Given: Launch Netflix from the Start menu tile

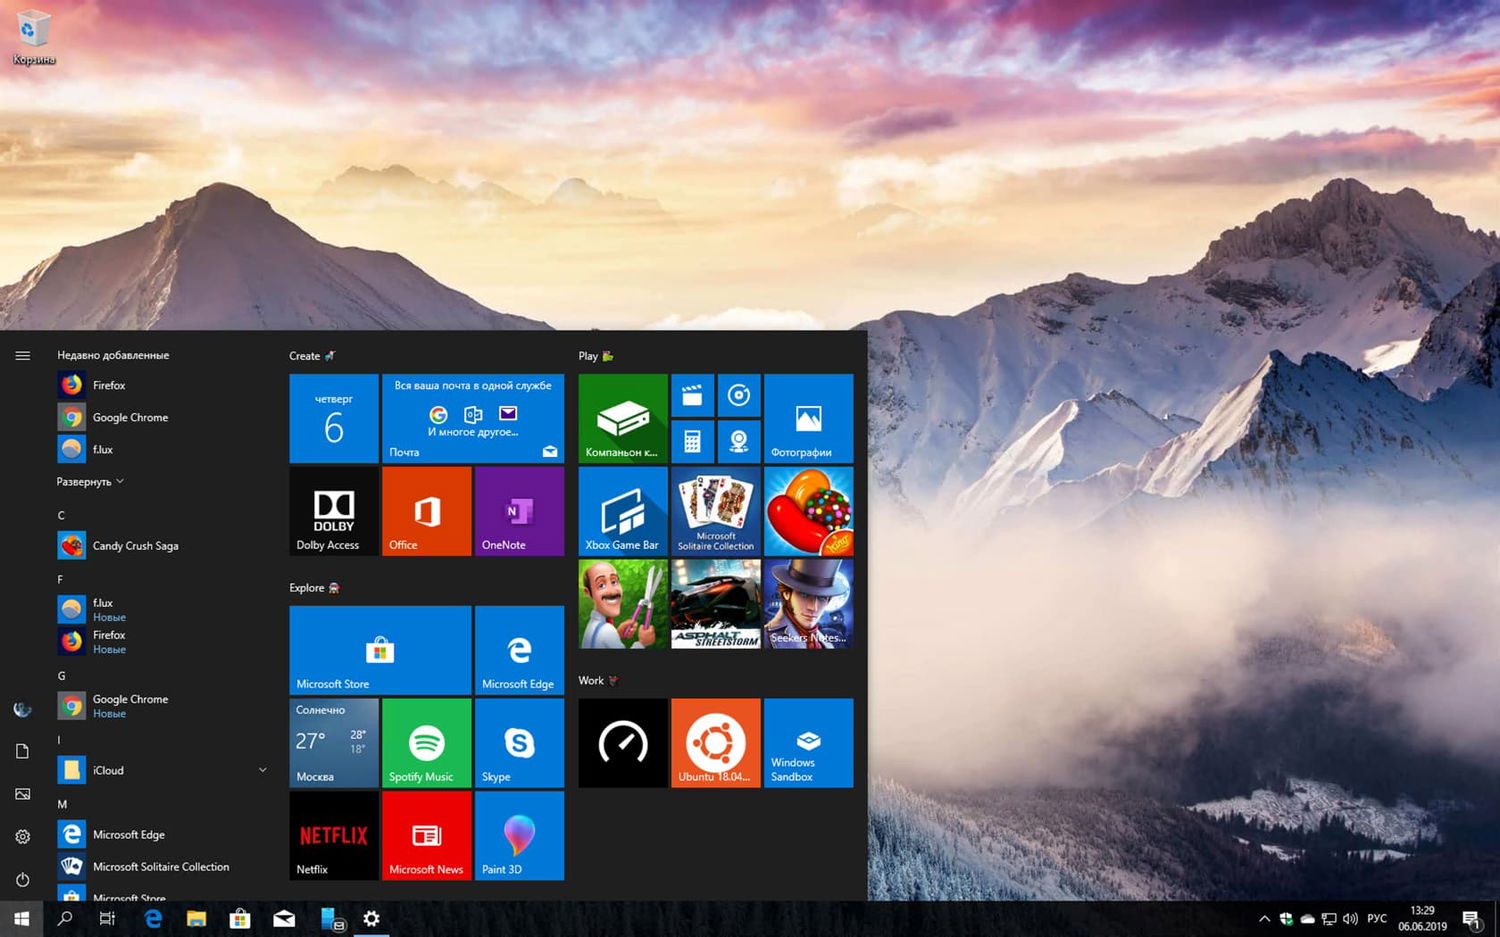Looking at the screenshot, I should pyautogui.click(x=333, y=835).
